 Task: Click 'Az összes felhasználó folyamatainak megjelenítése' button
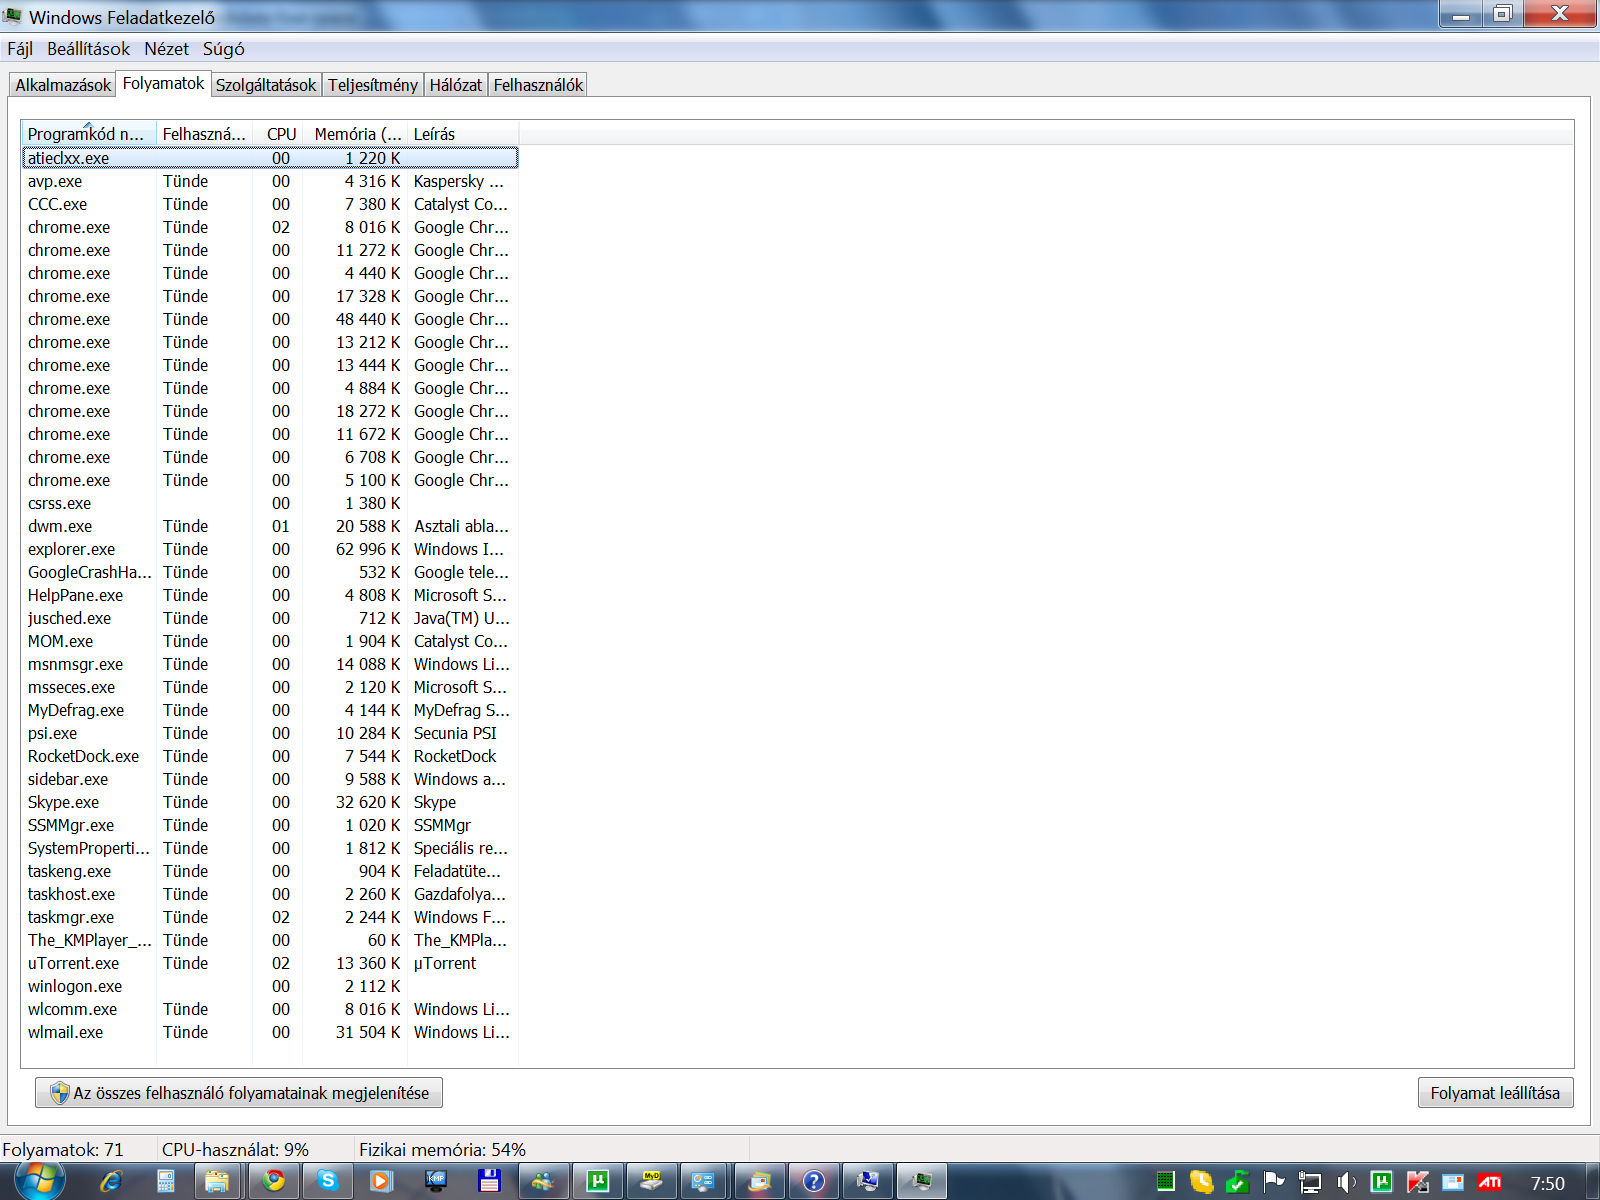tap(239, 1093)
